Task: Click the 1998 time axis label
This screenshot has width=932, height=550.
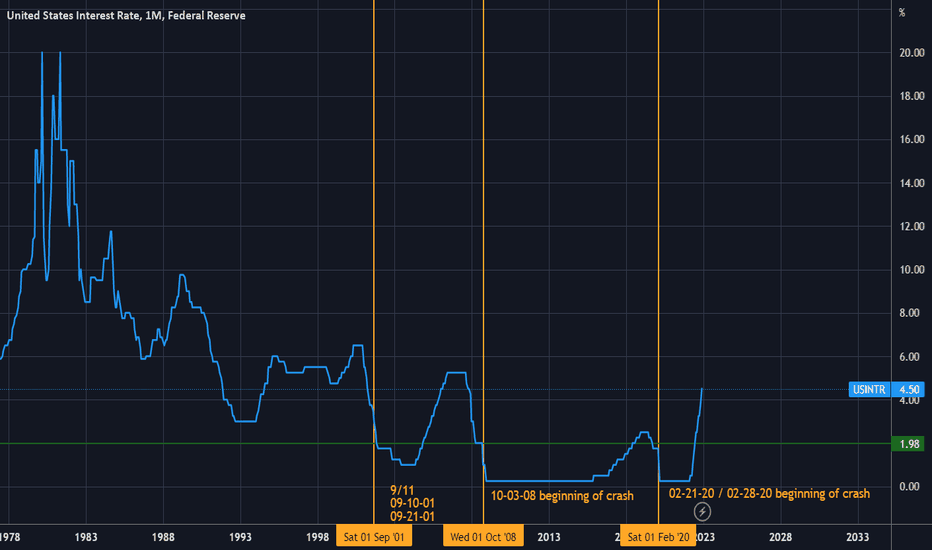Action: [317, 537]
